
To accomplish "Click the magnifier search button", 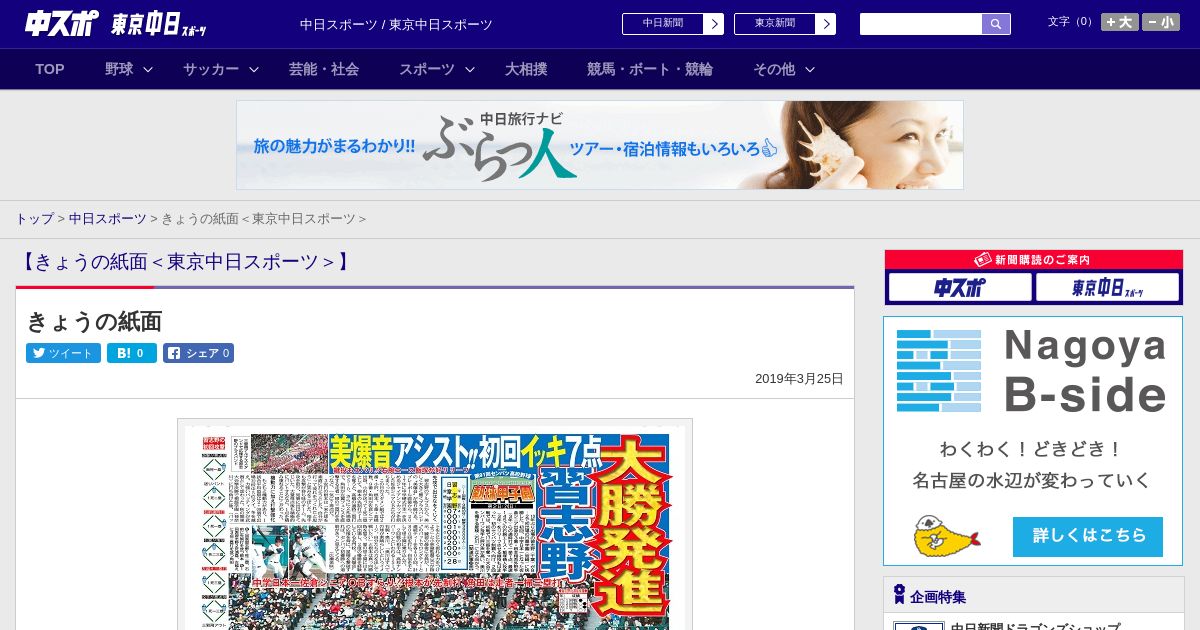I will tap(996, 24).
